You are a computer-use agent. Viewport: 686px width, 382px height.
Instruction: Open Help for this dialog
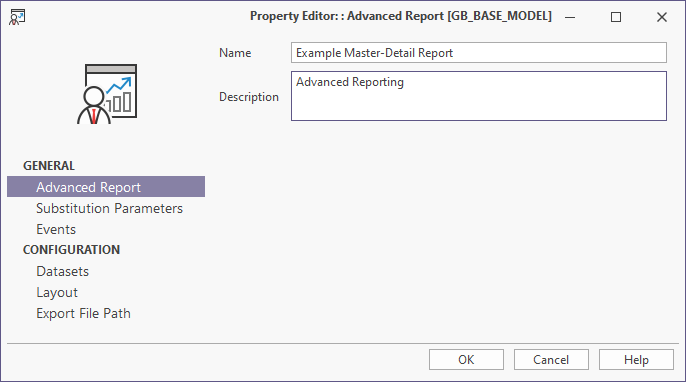636,360
